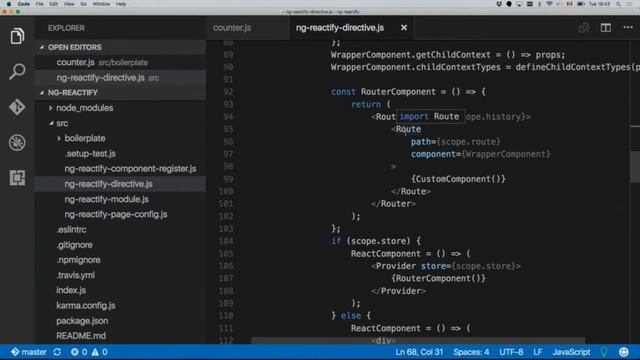The height and width of the screenshot is (360, 640).
Task: Change language mode via JavaScript
Action: coord(571,352)
